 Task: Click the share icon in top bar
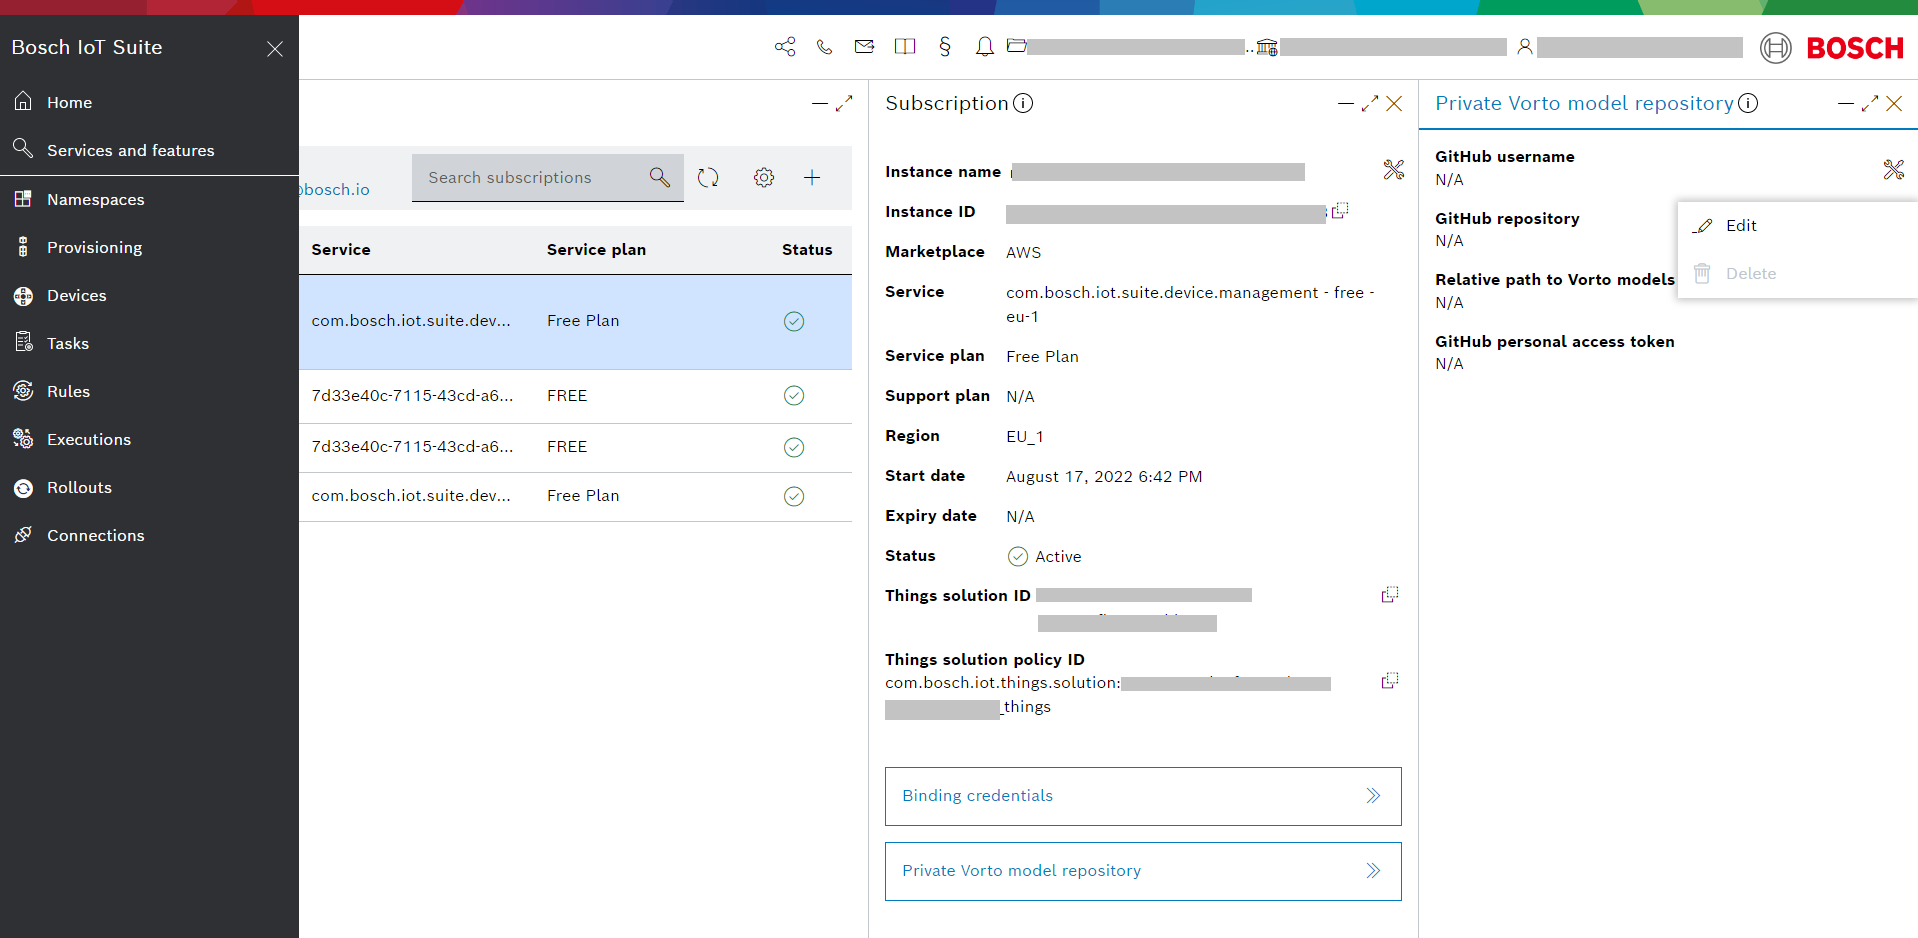pos(785,47)
